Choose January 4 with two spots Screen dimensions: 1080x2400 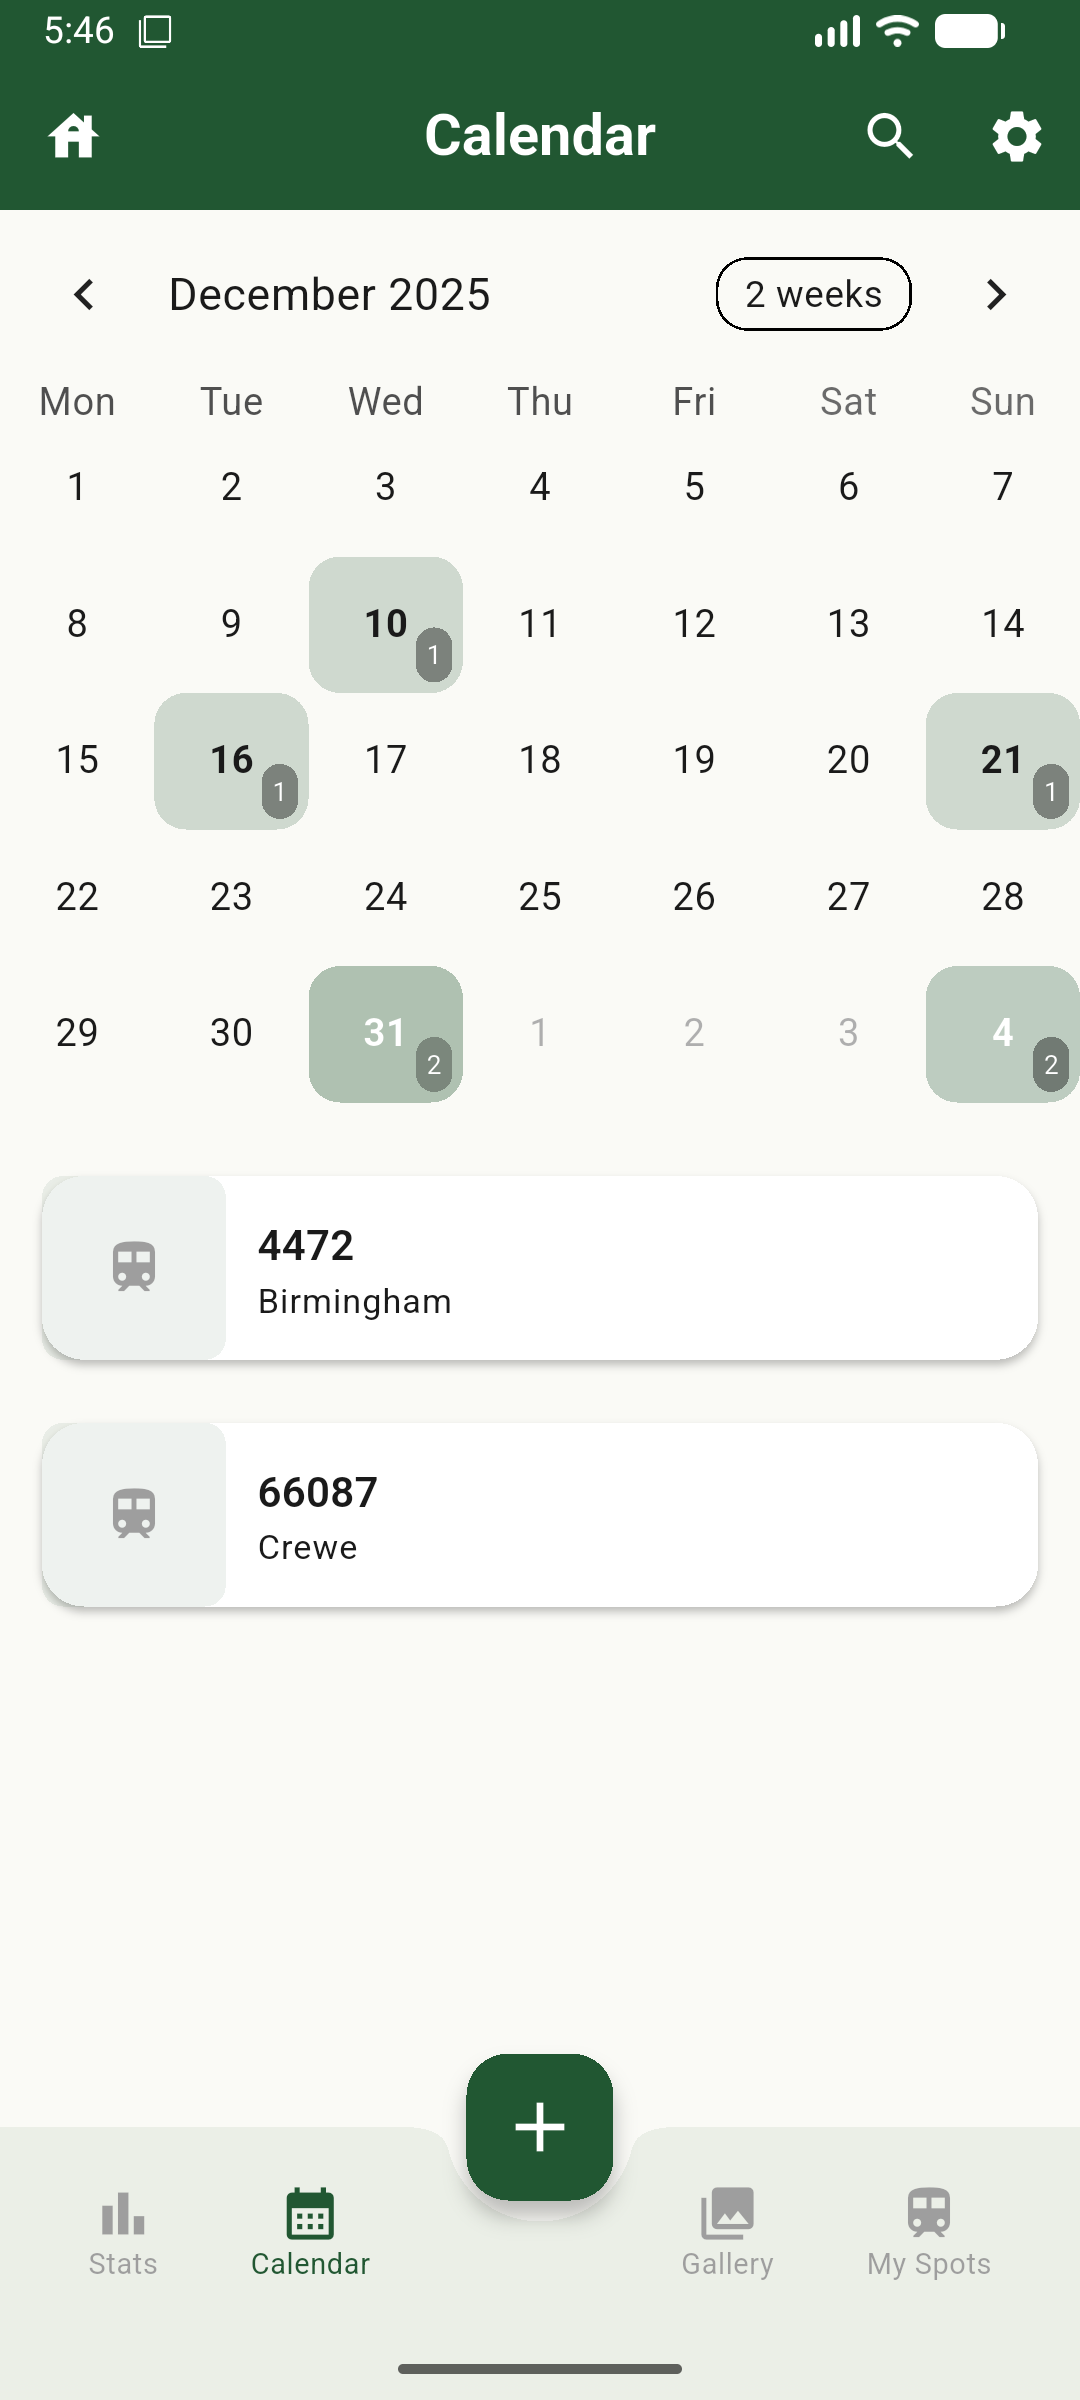coord(1002,1033)
